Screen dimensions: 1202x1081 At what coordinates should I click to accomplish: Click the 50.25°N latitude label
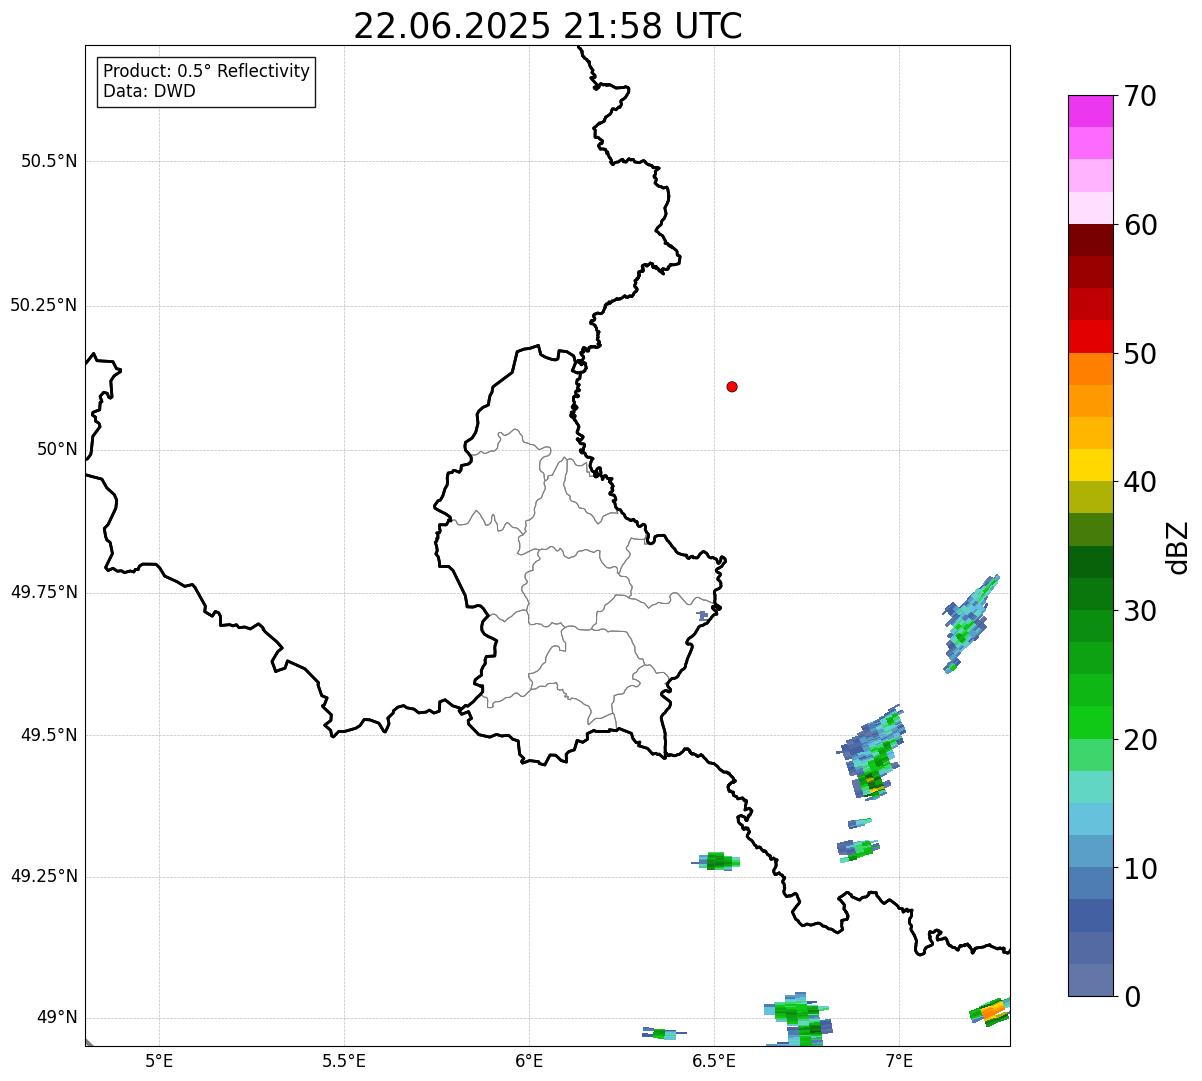pos(44,305)
